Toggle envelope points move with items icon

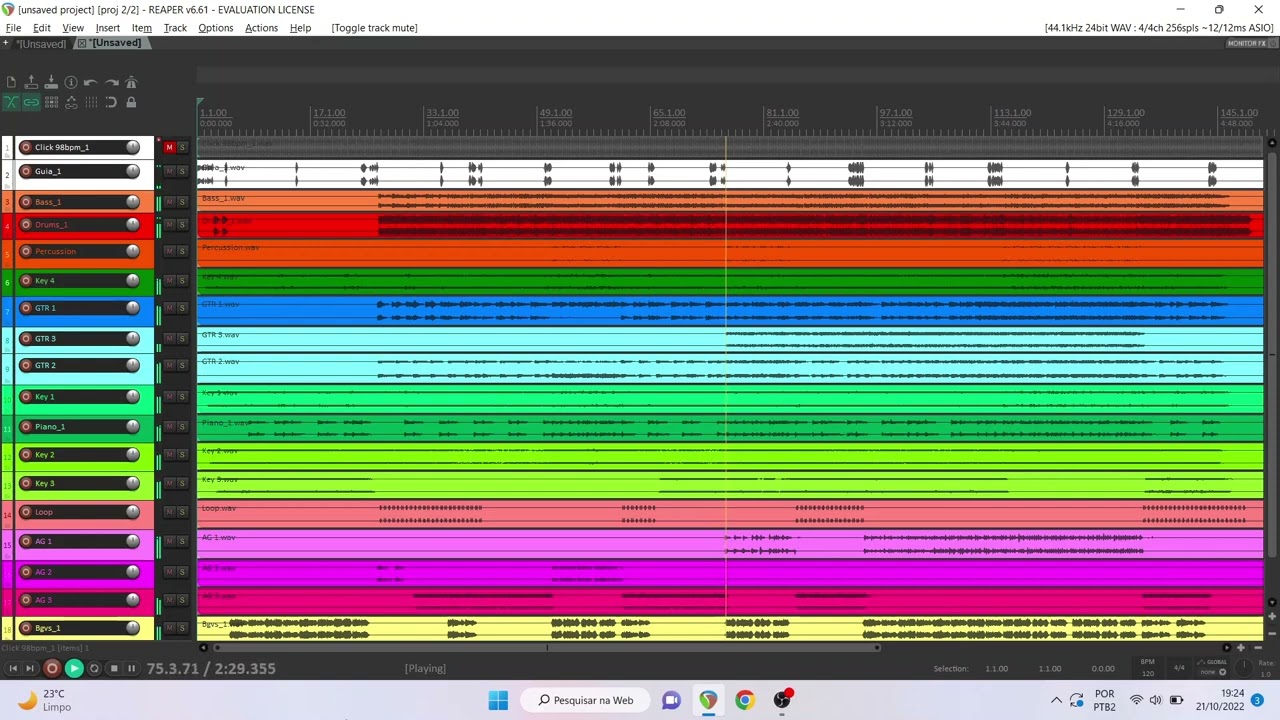(71, 102)
